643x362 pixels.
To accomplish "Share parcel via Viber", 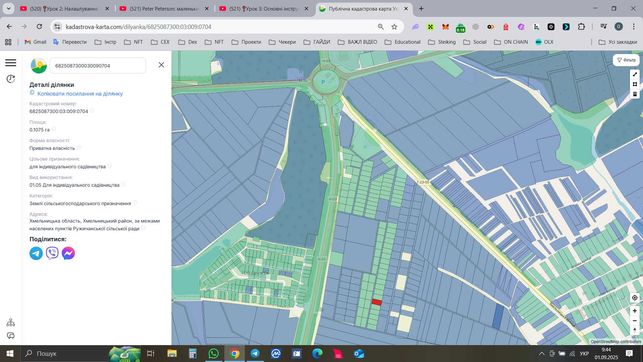I will click(x=52, y=253).
